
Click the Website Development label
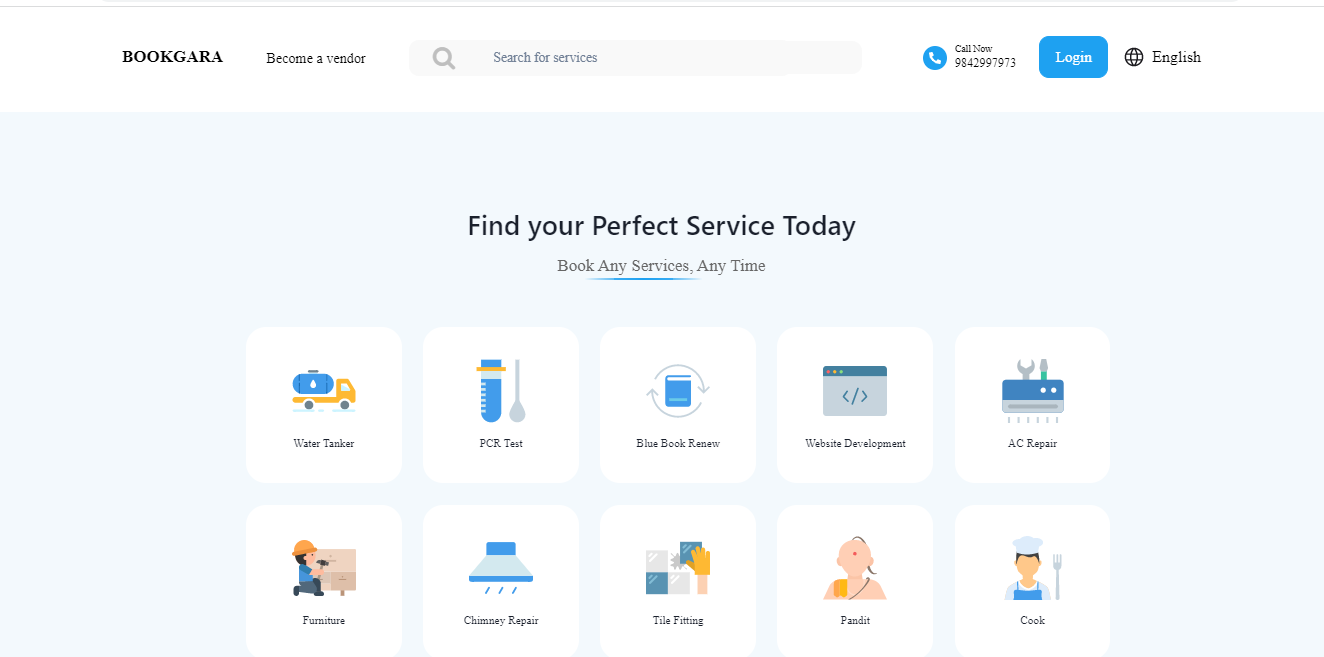click(855, 443)
